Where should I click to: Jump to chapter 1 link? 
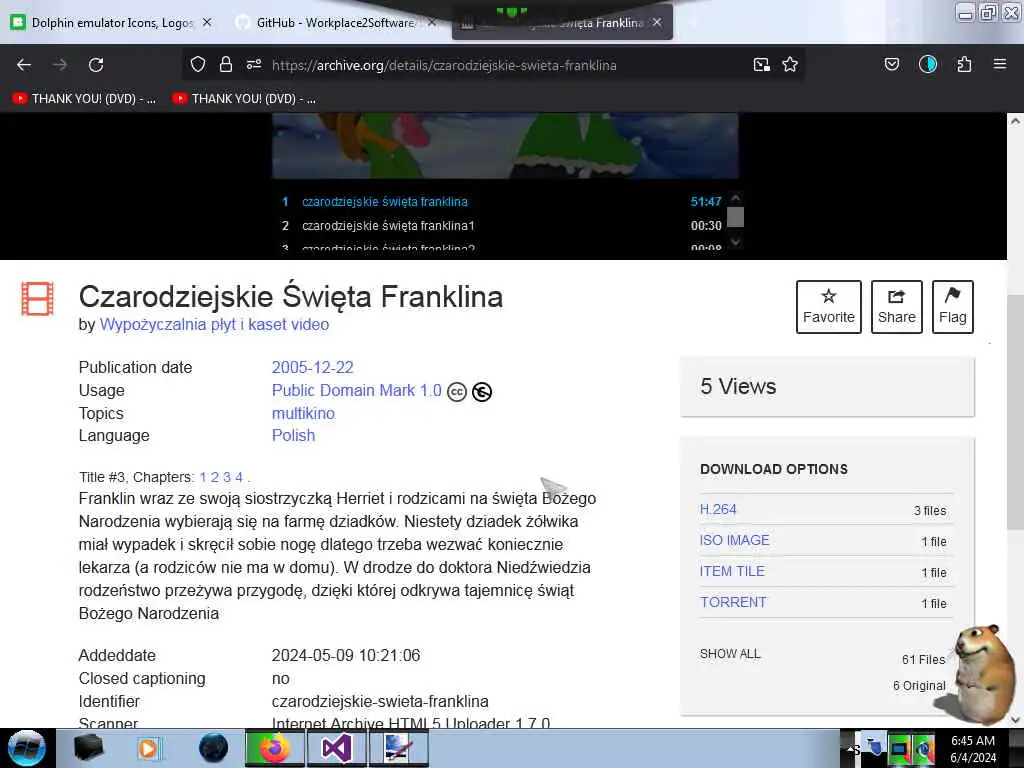(x=203, y=477)
